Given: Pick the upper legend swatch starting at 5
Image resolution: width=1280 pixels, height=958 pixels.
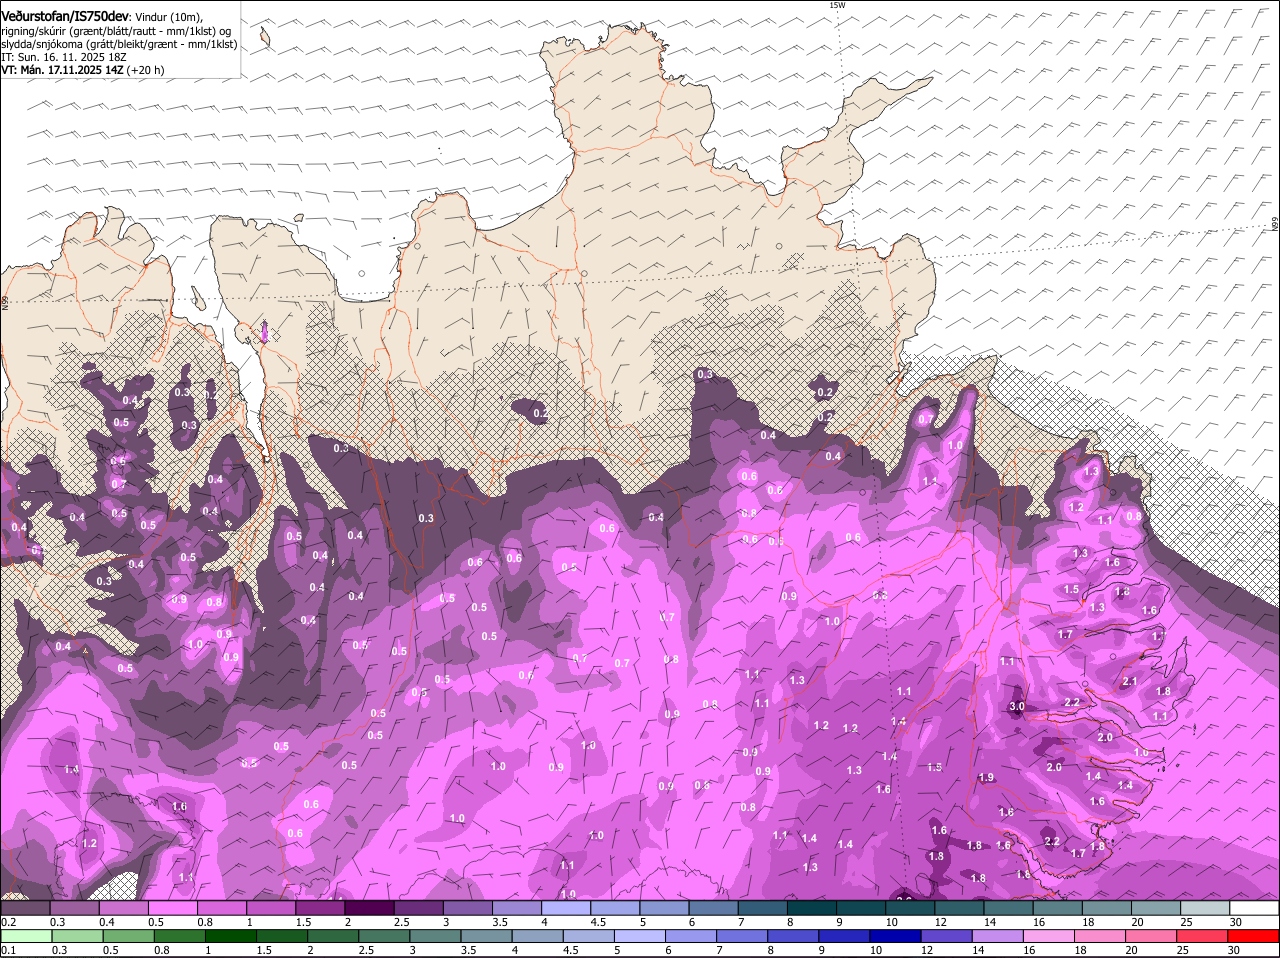Looking at the screenshot, I should pyautogui.click(x=663, y=908).
